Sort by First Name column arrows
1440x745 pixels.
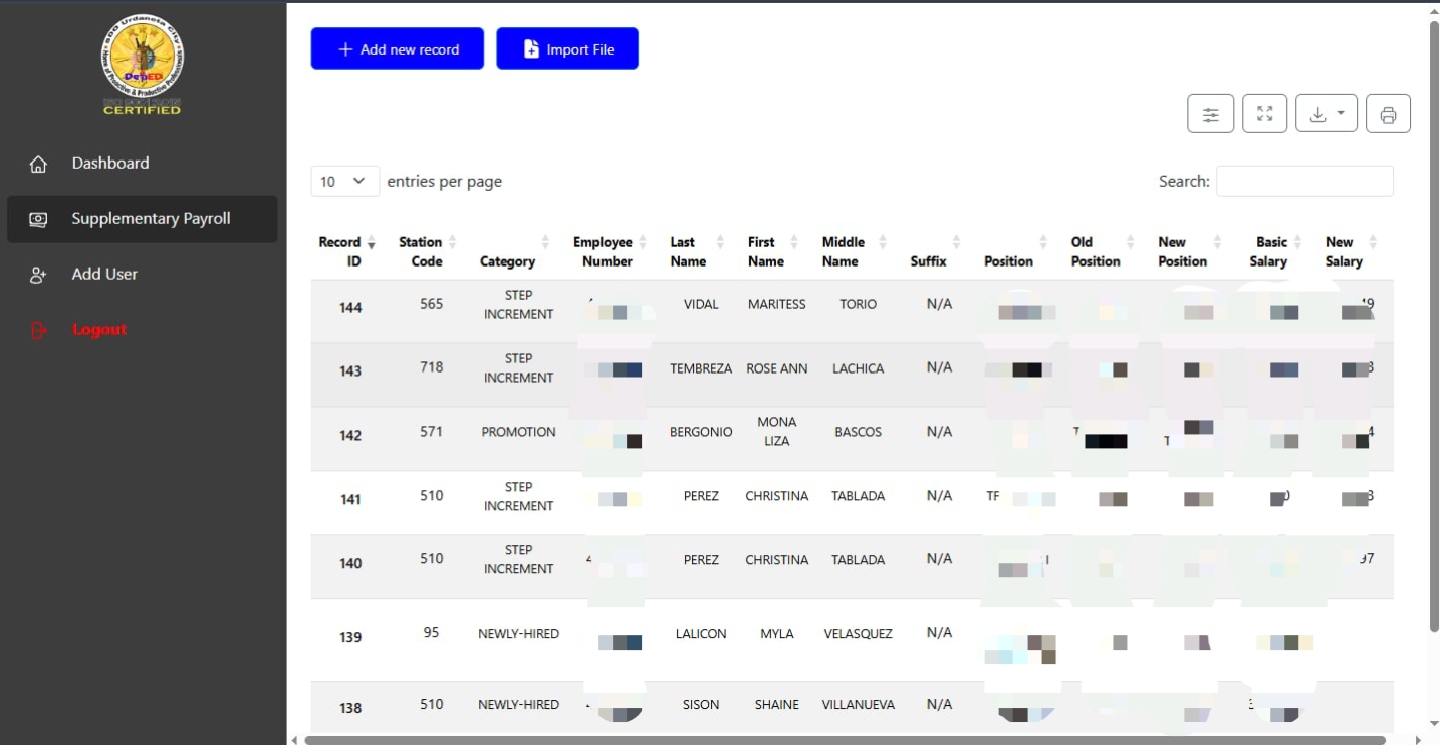pos(794,242)
